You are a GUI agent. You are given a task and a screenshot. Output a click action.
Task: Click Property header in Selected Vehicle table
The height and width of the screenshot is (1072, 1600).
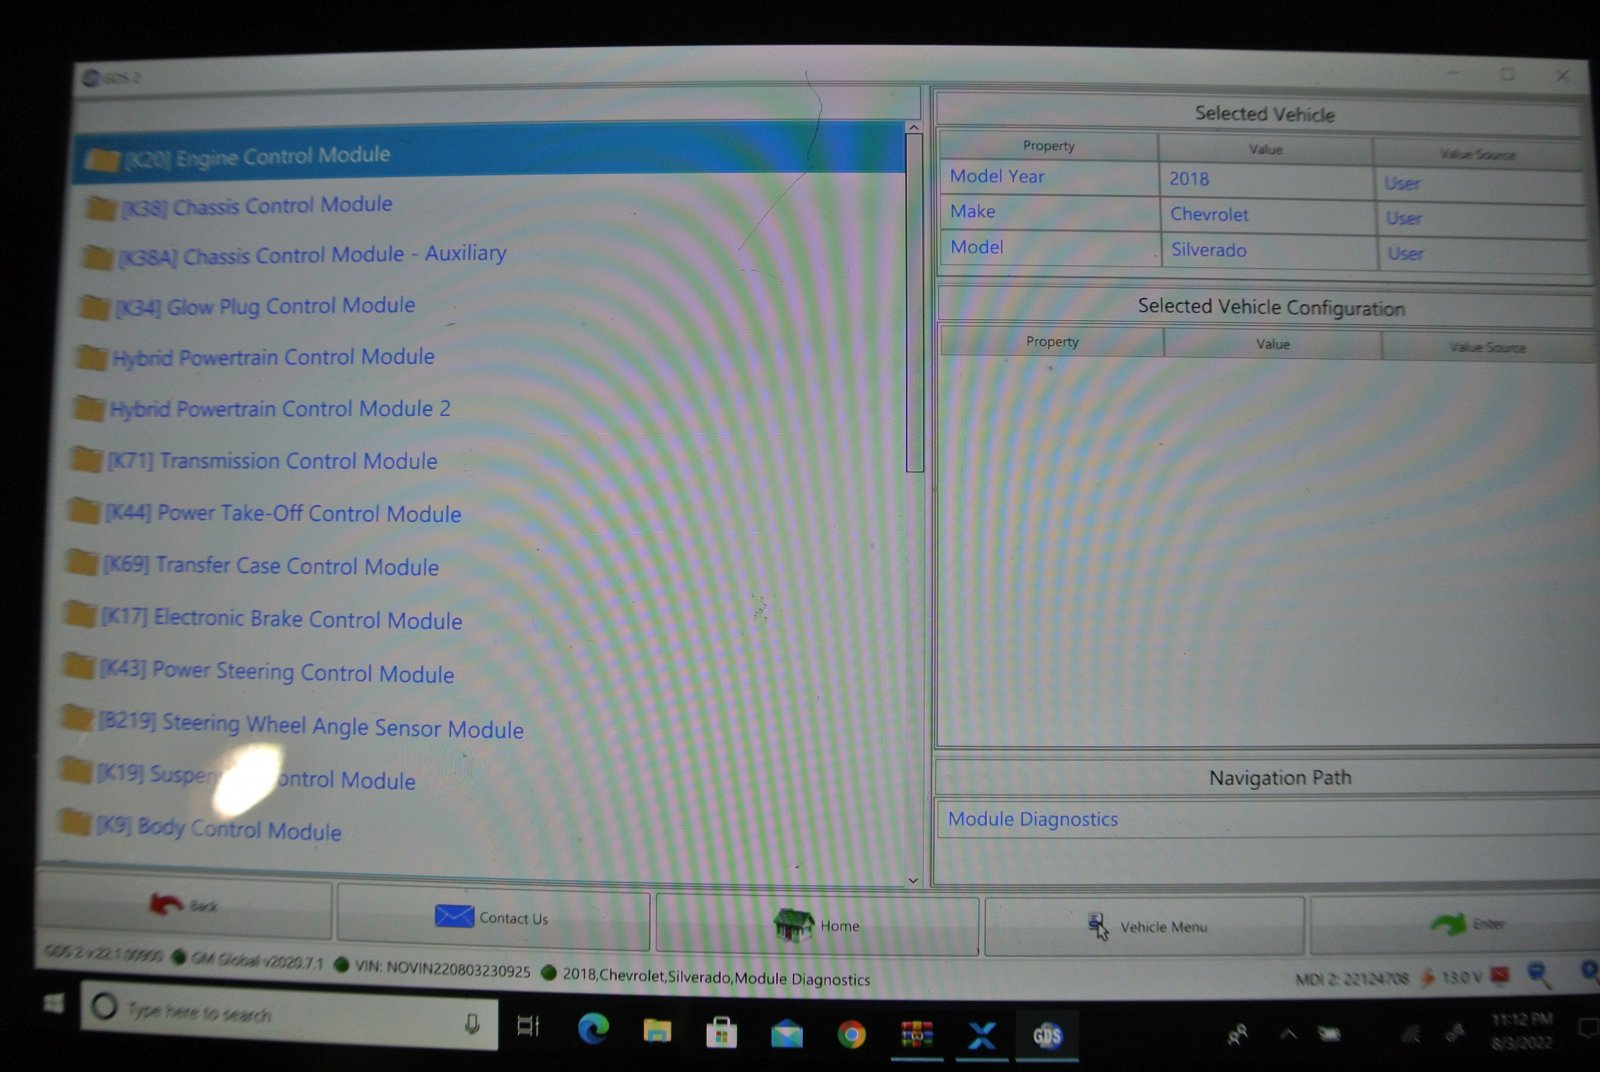pos(1049,146)
